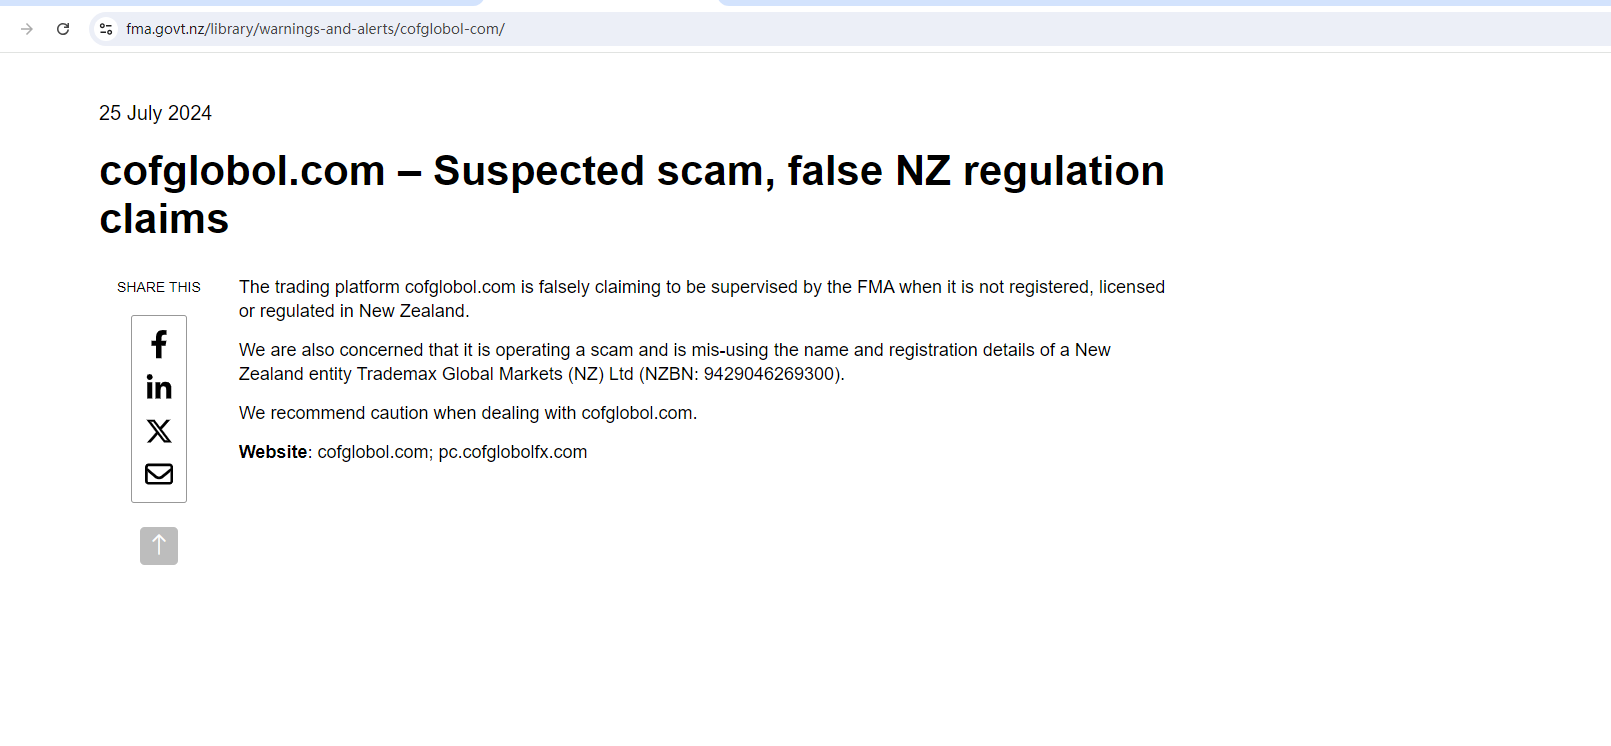The image size is (1611, 746).
Task: Share the warning by email icon
Action: coord(159,474)
